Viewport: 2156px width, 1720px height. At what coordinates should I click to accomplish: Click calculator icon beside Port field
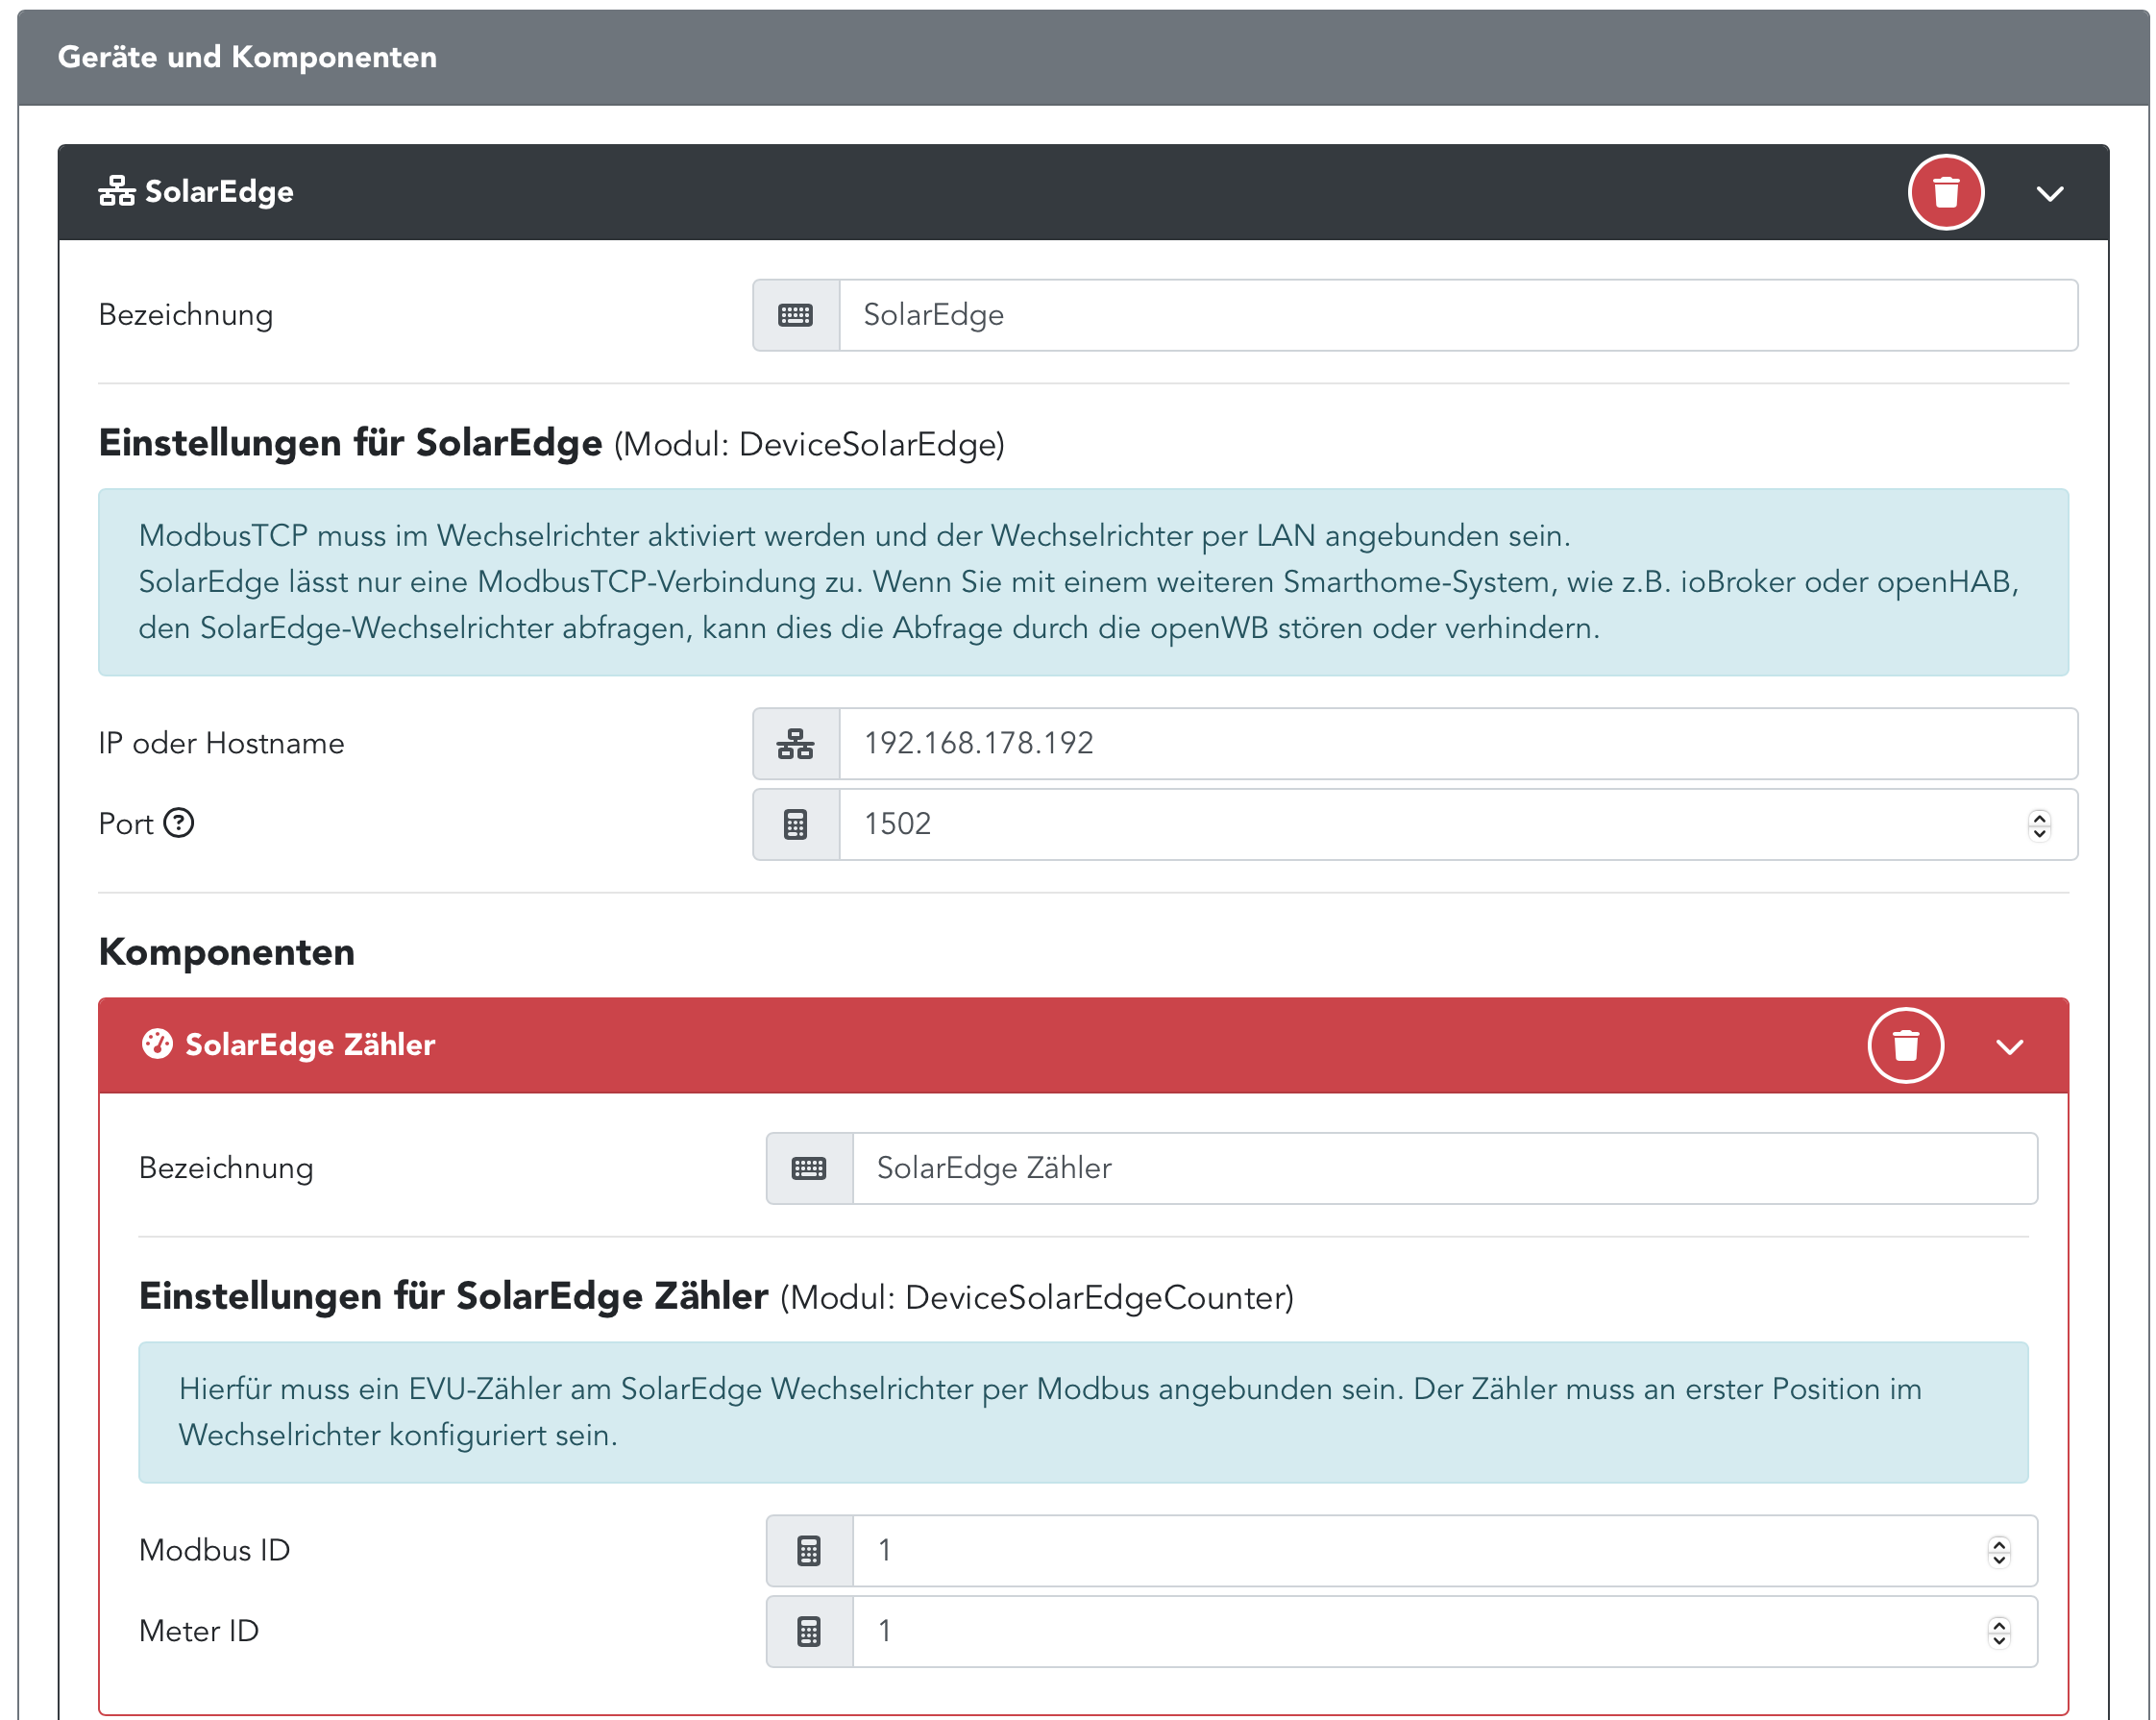click(x=796, y=824)
